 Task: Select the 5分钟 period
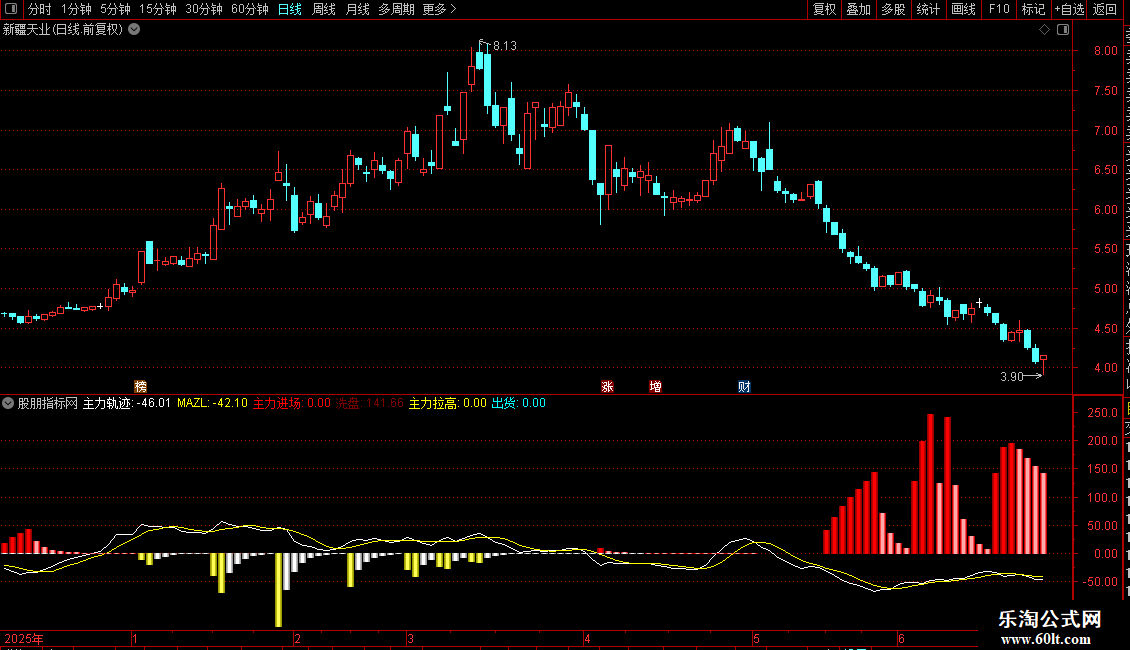point(115,9)
